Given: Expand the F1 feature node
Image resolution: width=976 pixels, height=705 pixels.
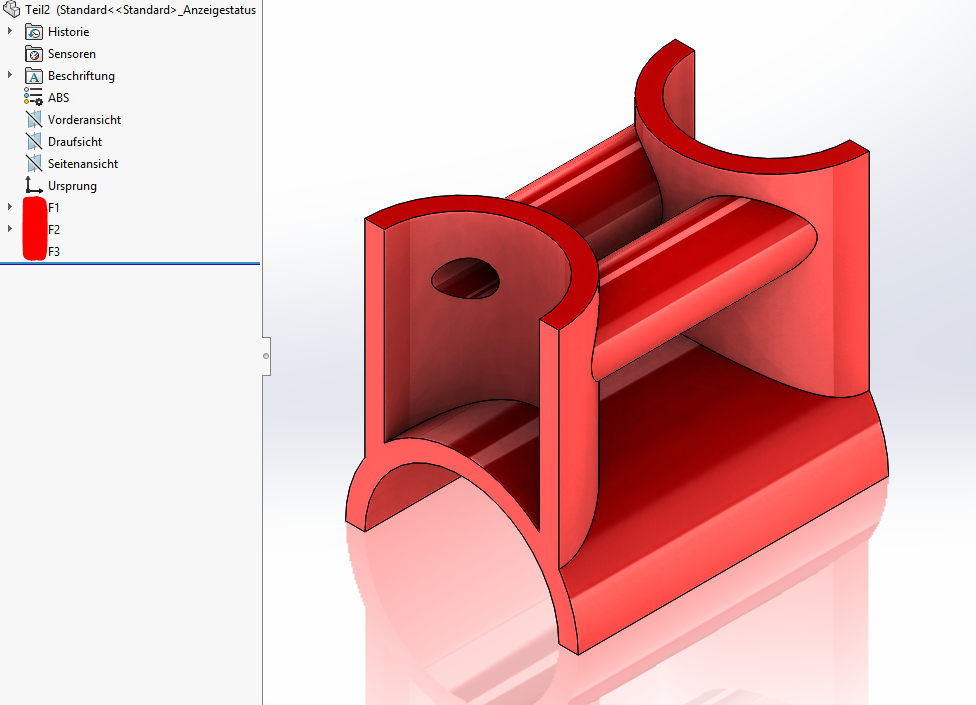Looking at the screenshot, I should [10, 208].
